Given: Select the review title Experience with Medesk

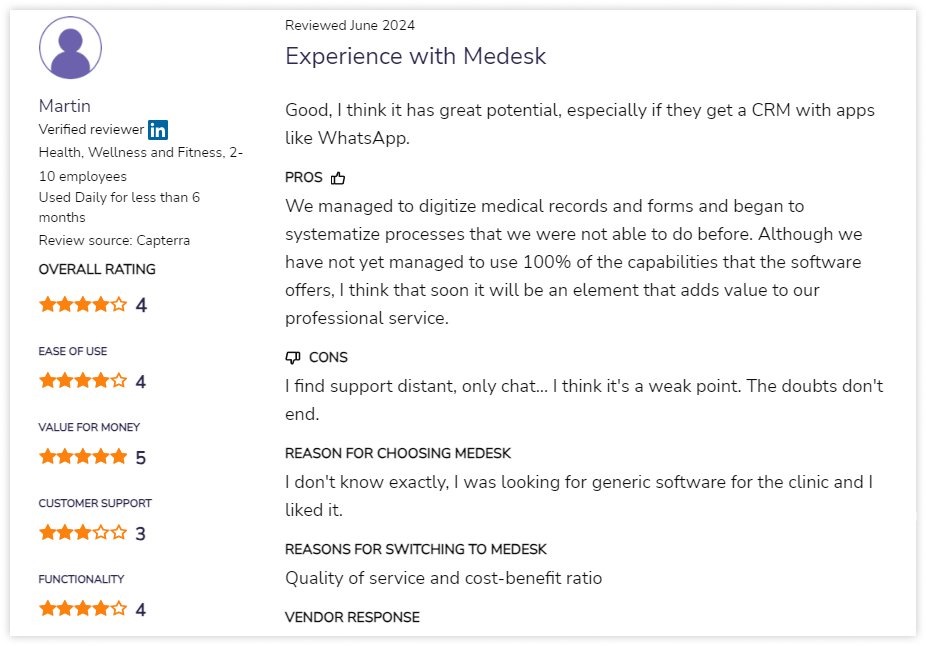Looking at the screenshot, I should point(416,56).
